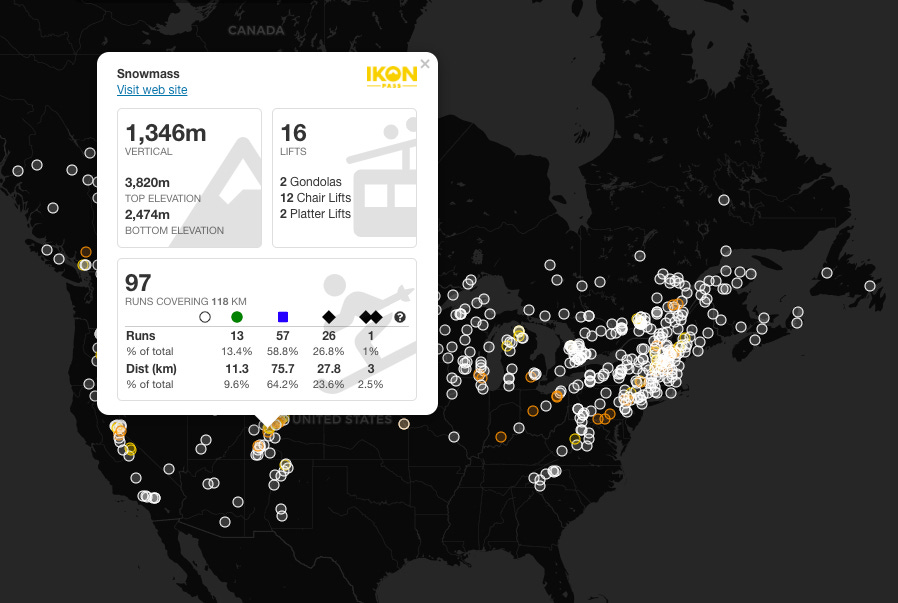Select the 27.8 km distance value

(329, 369)
